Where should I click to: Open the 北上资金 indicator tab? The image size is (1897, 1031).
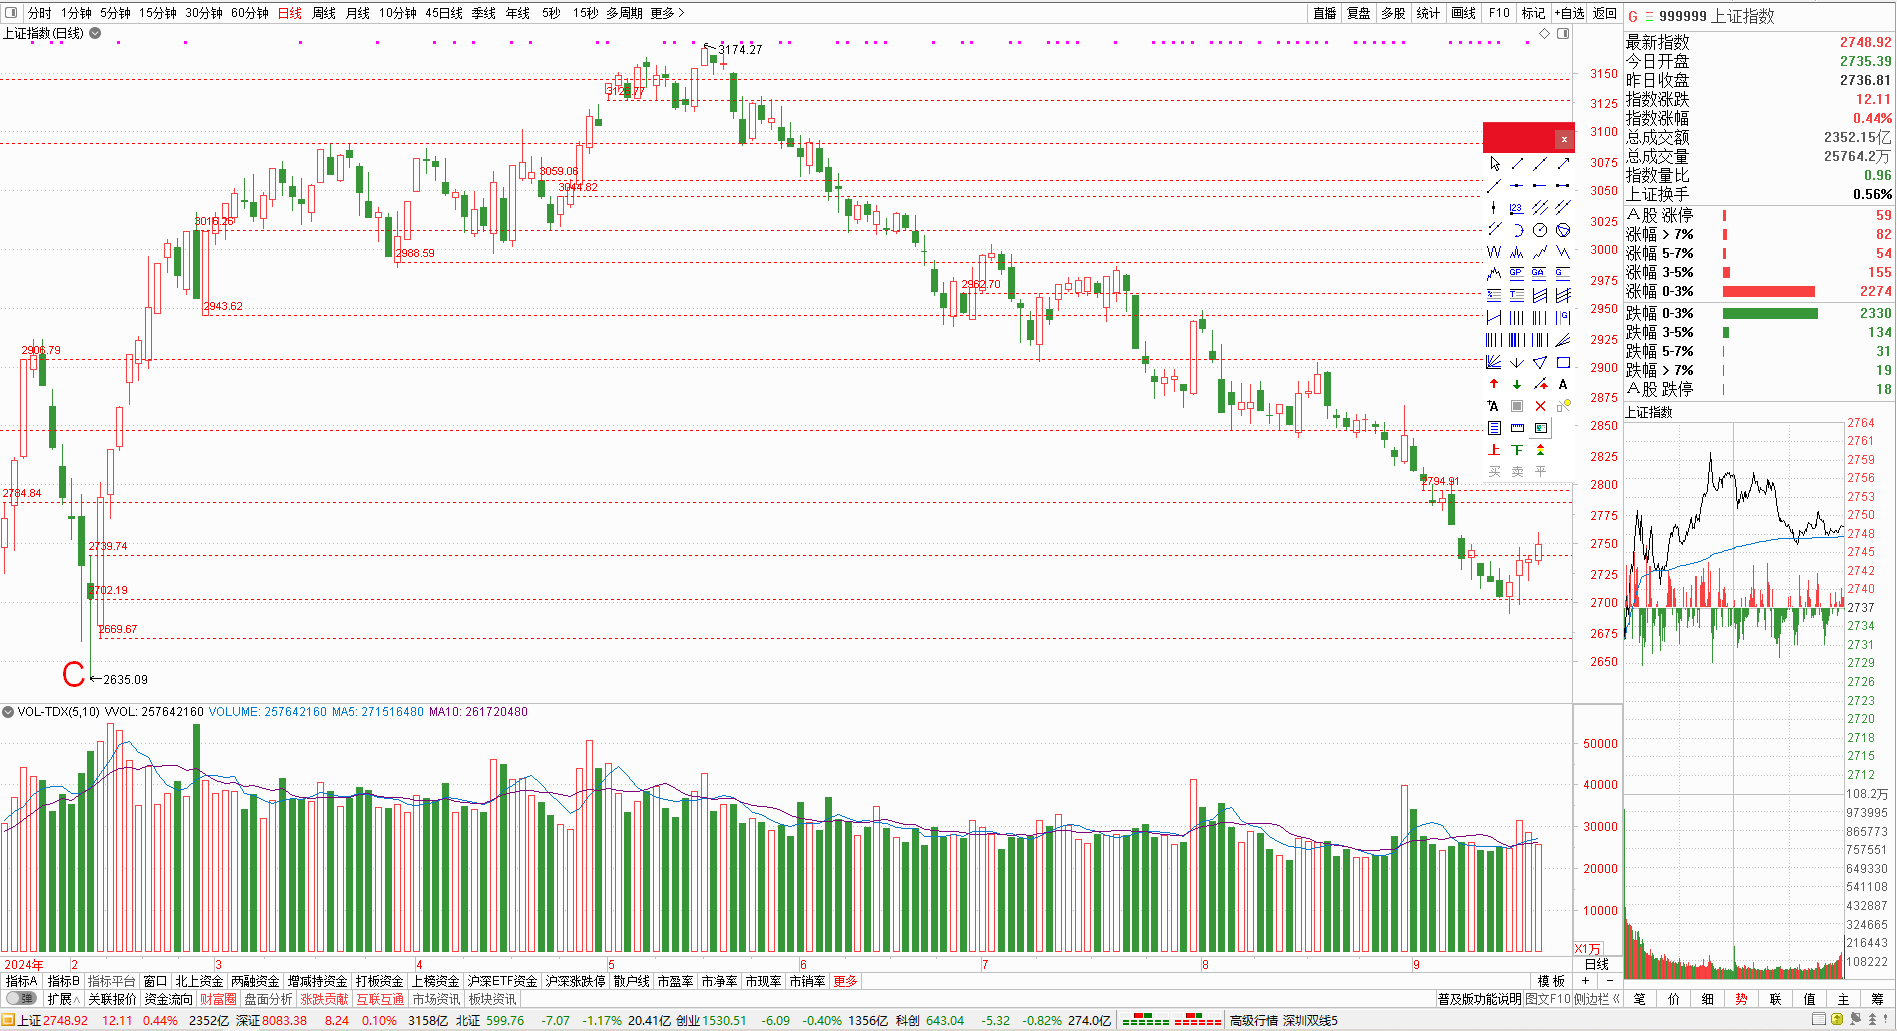tap(199, 981)
